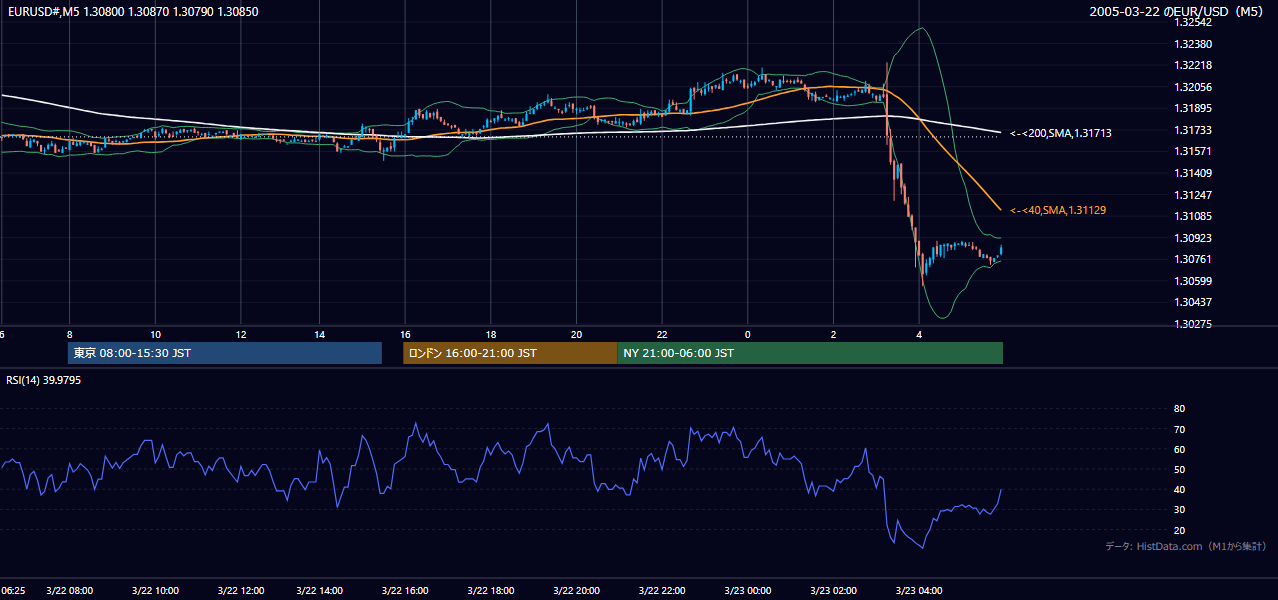Click the 3/22 14:00 bottom time label
Viewport: 1278px width, 600px height.
click(x=319, y=591)
